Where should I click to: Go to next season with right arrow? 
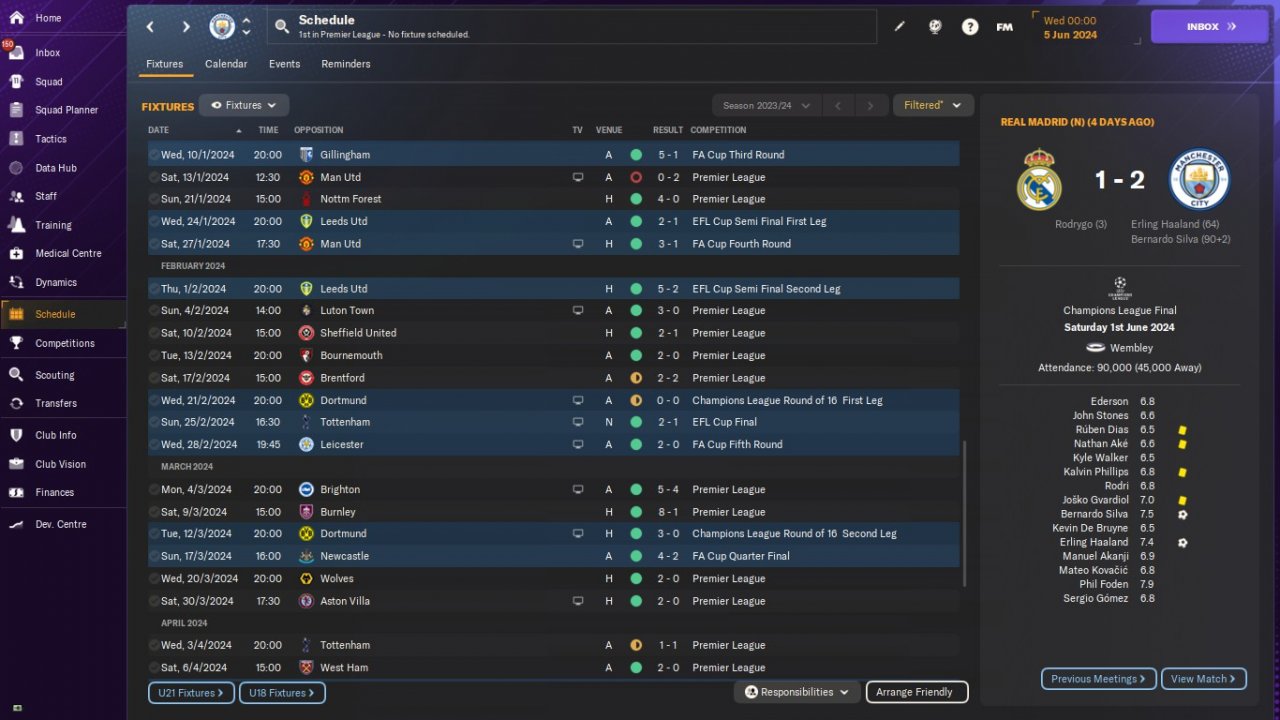[x=871, y=105]
